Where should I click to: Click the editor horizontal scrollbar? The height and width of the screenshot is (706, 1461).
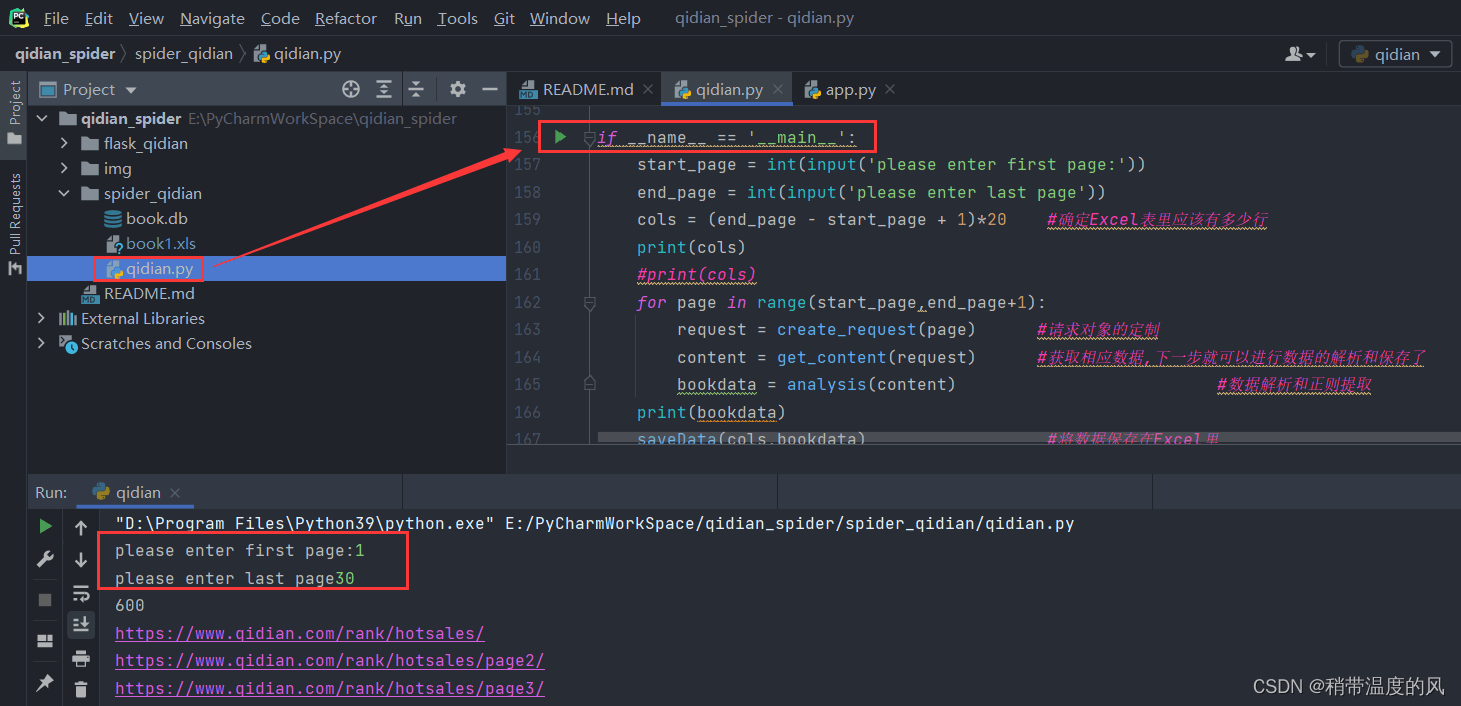pyautogui.click(x=1028, y=437)
